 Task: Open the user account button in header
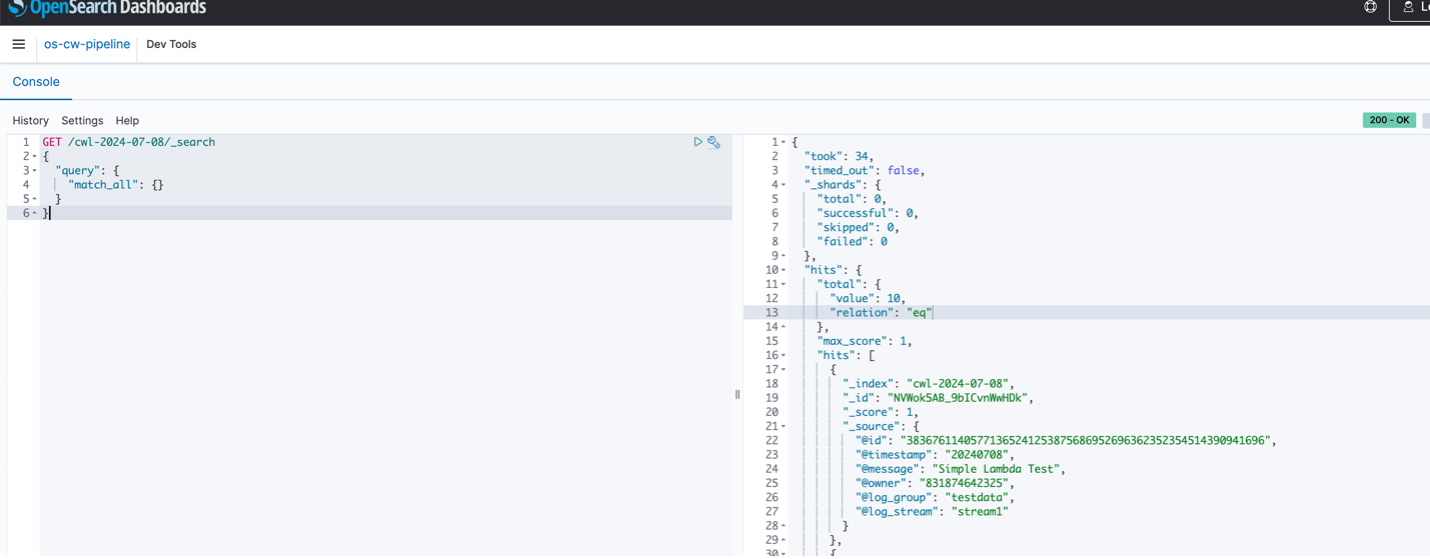pos(1410,9)
